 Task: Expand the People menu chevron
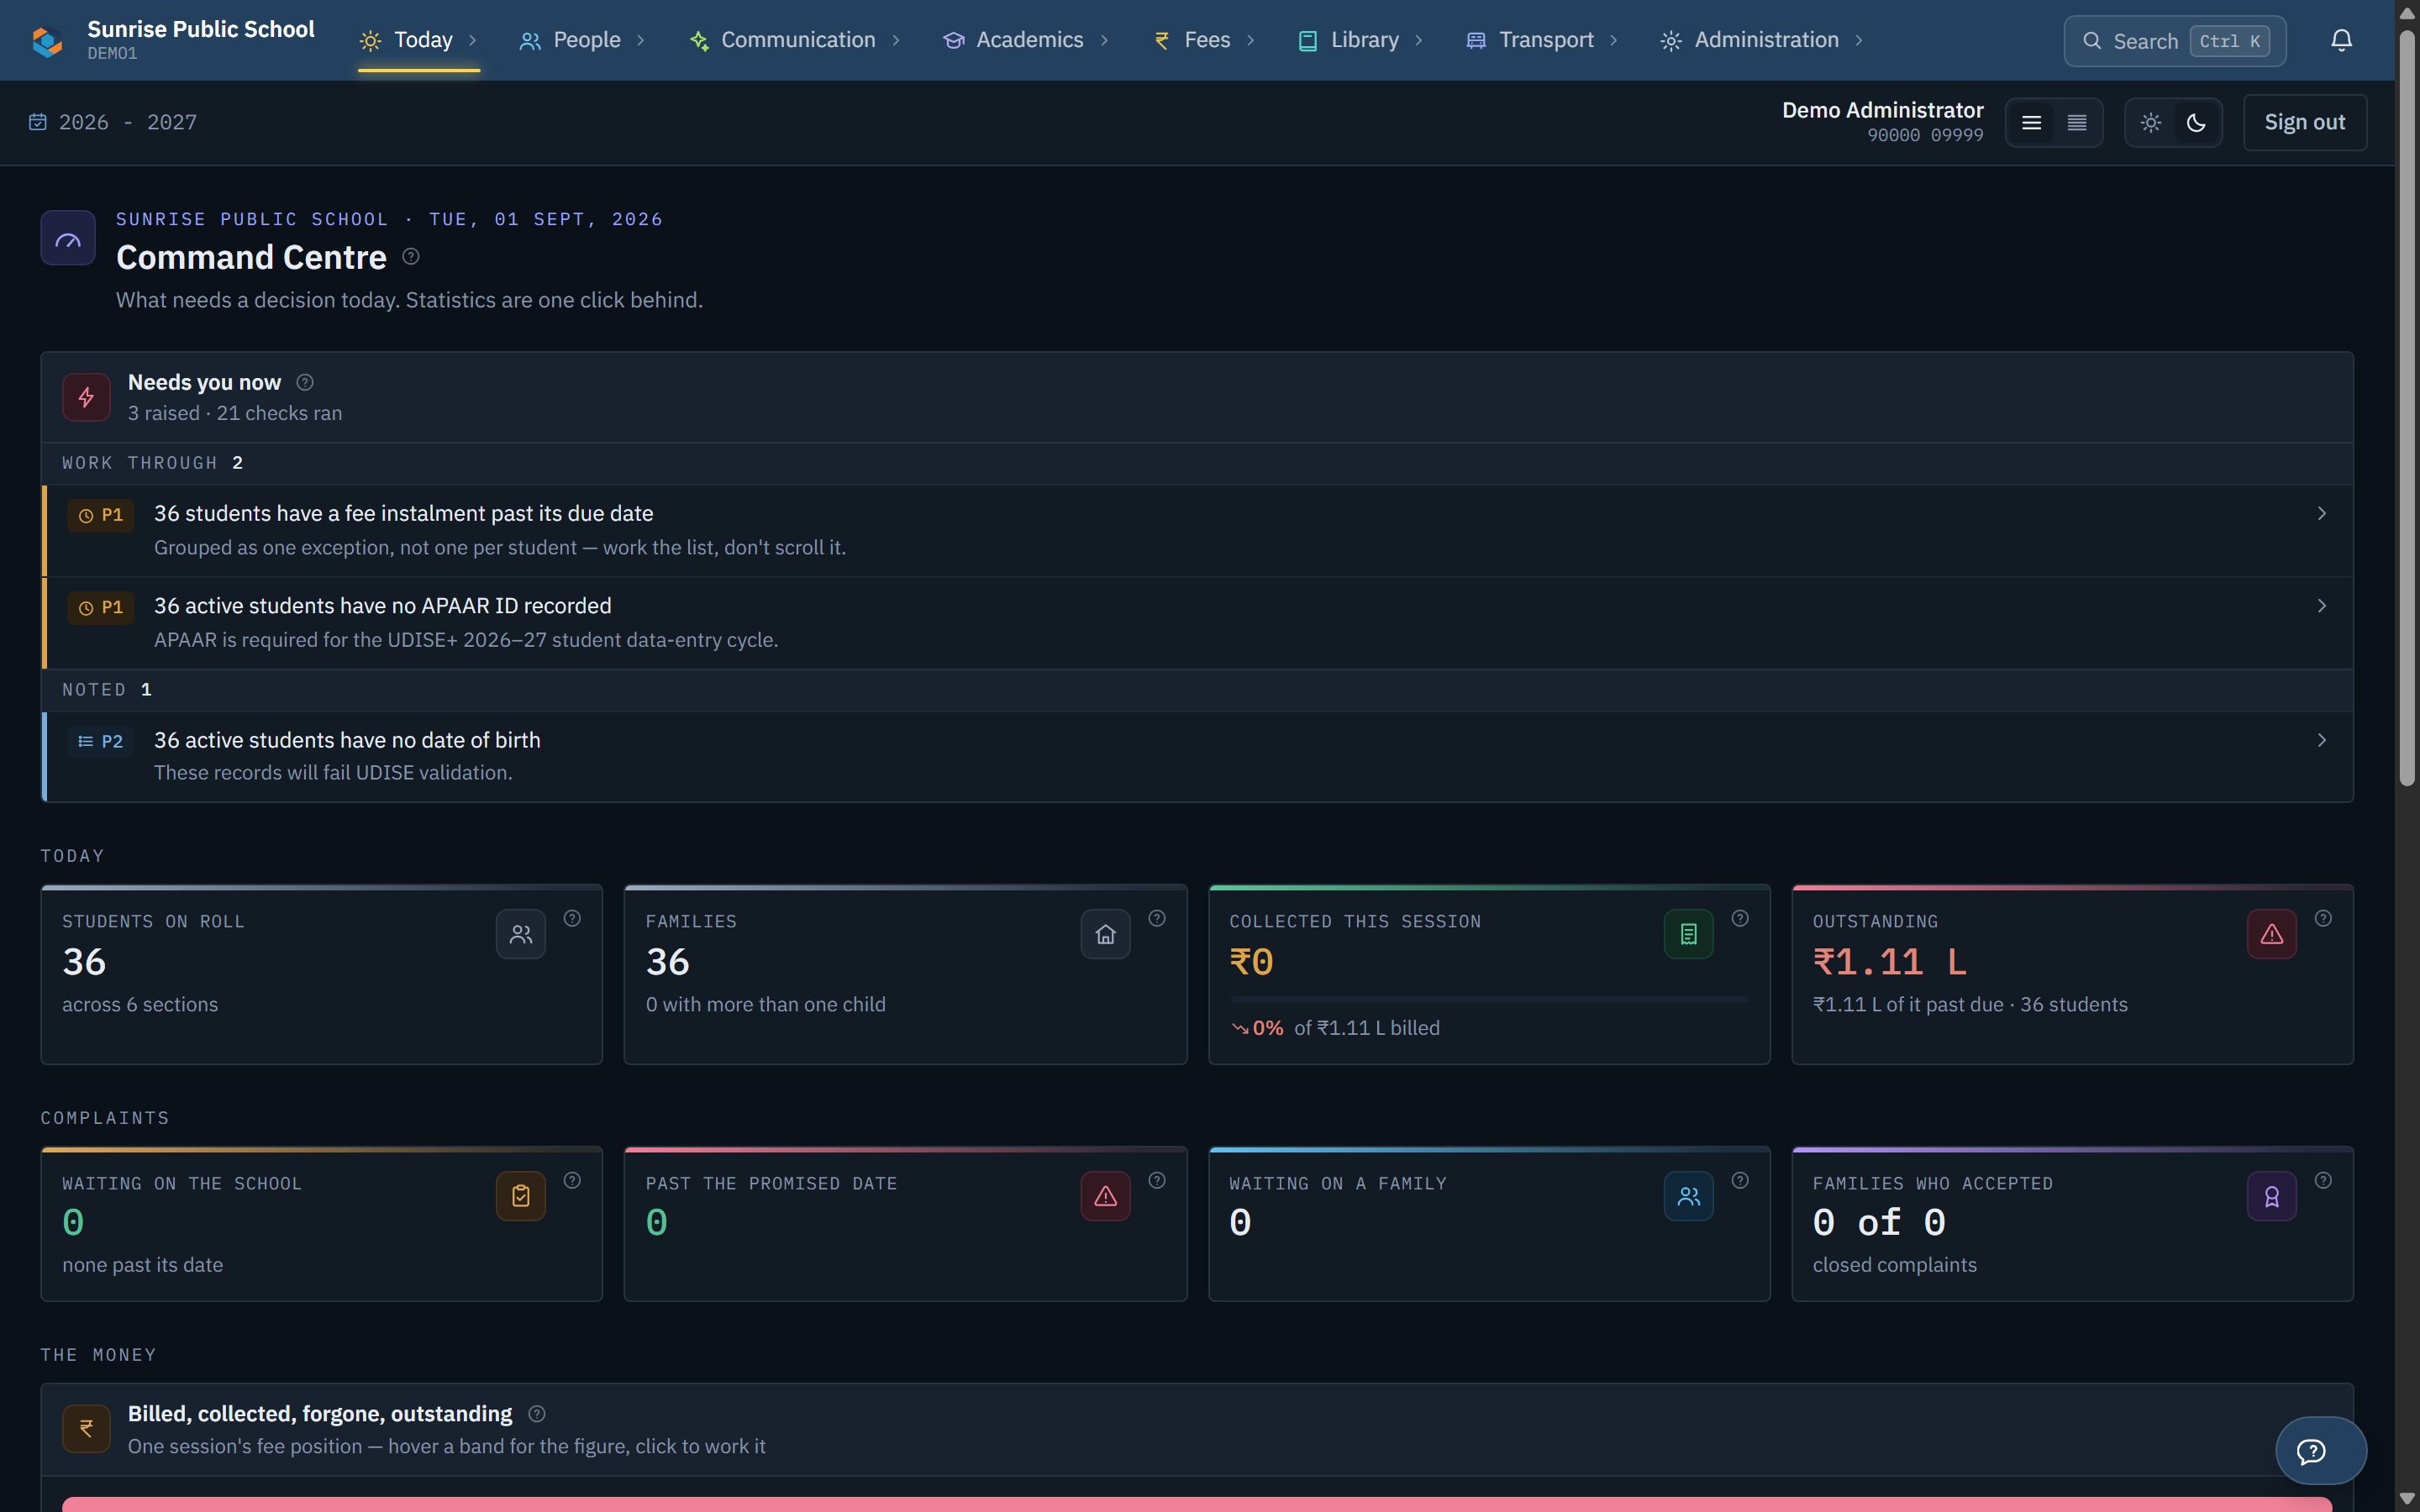click(641, 40)
